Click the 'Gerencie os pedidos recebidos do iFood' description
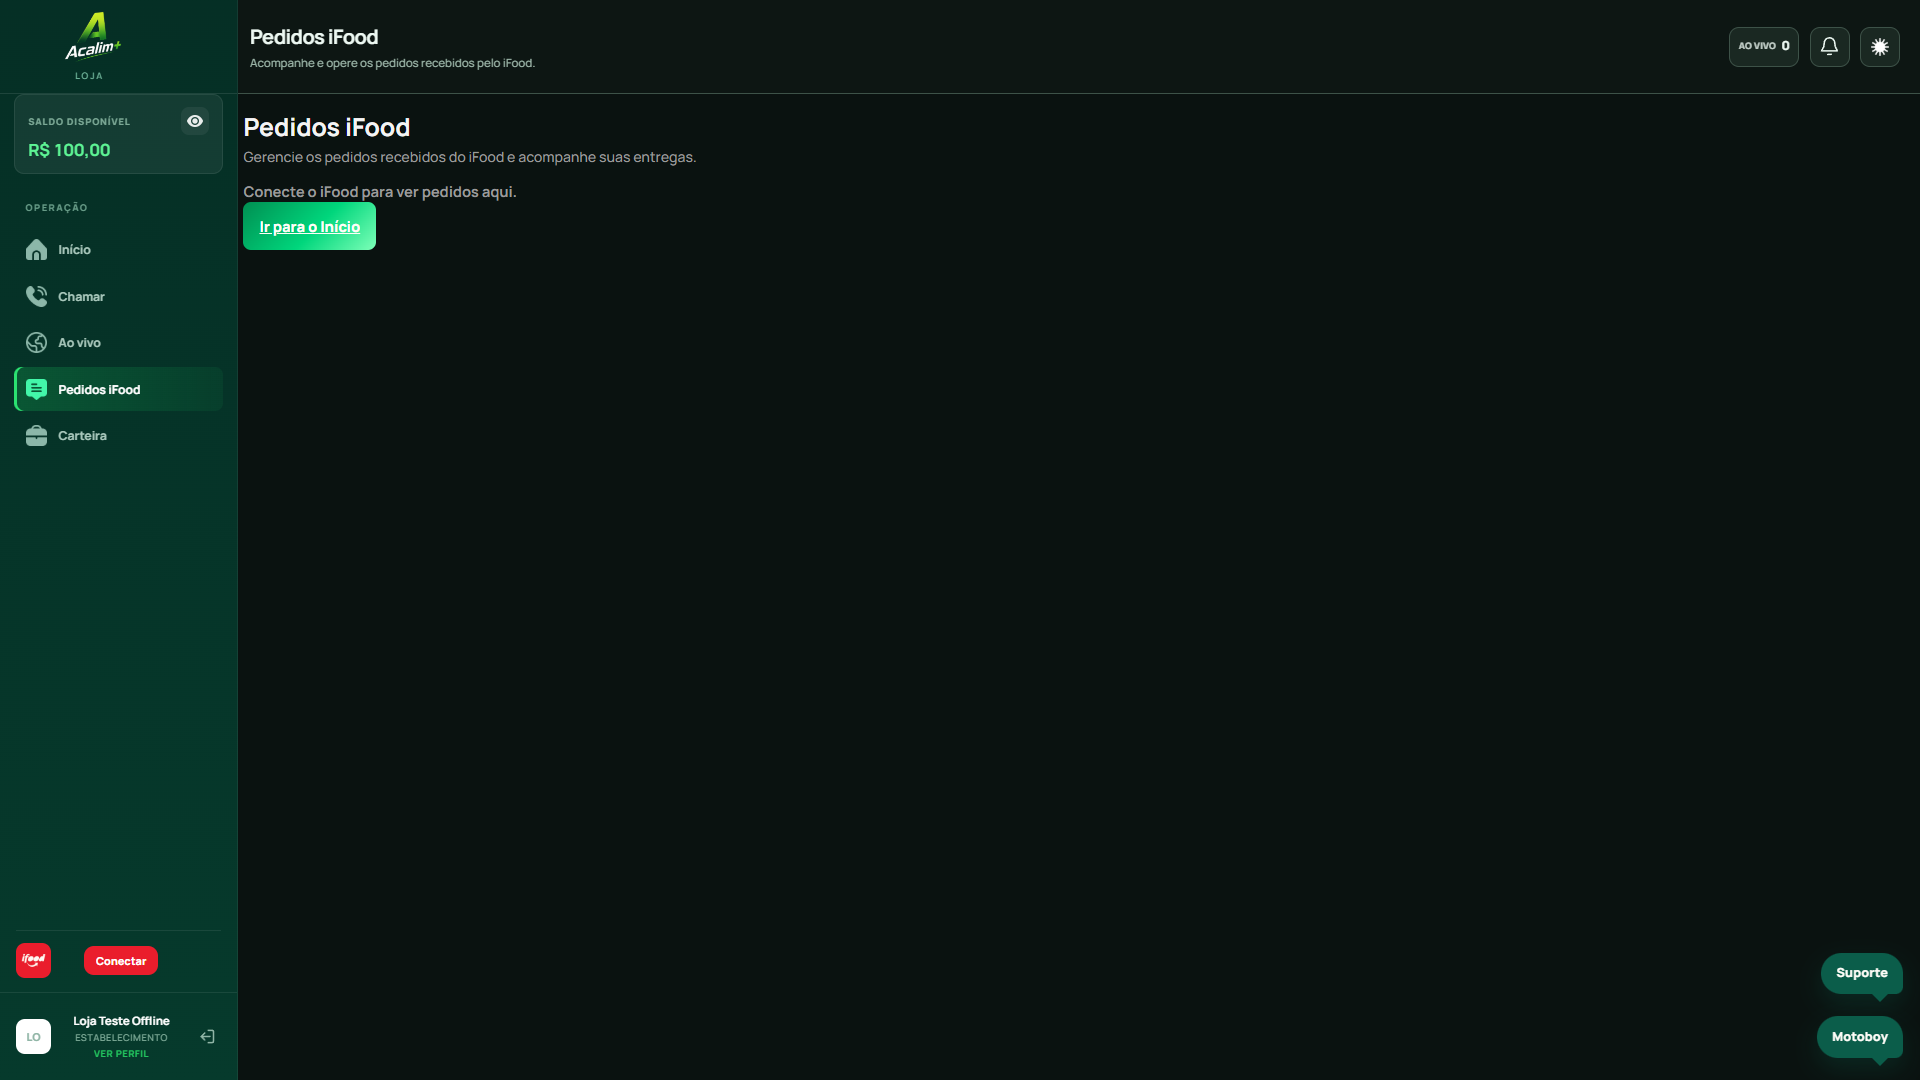This screenshot has width=1920, height=1080. [470, 157]
